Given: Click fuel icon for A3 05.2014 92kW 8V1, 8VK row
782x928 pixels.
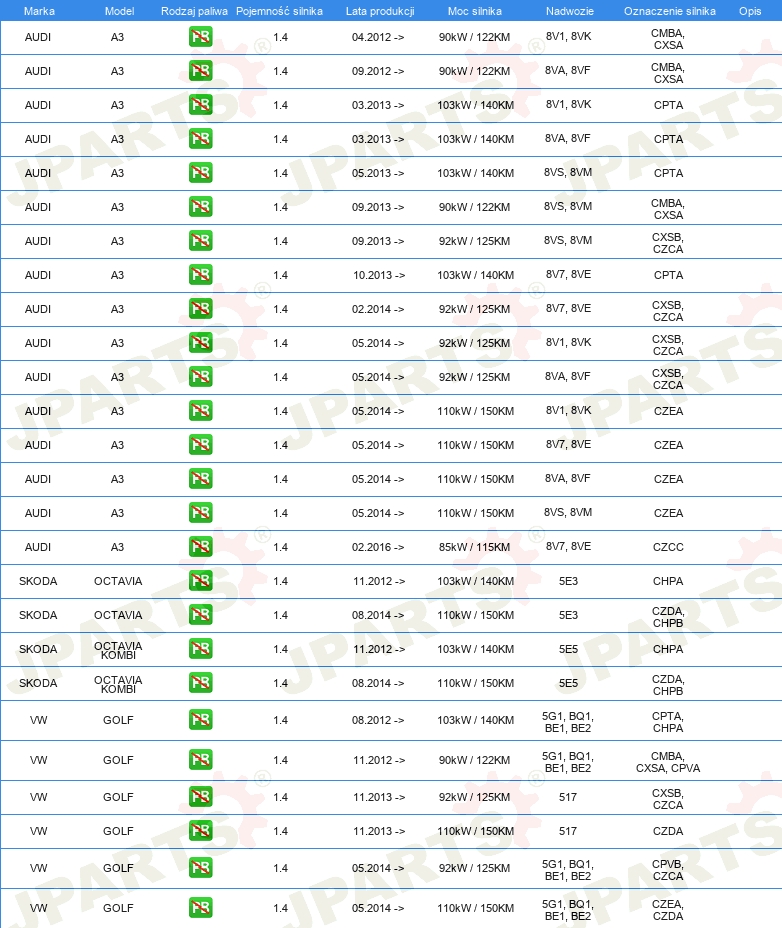Looking at the screenshot, I should pos(201,343).
